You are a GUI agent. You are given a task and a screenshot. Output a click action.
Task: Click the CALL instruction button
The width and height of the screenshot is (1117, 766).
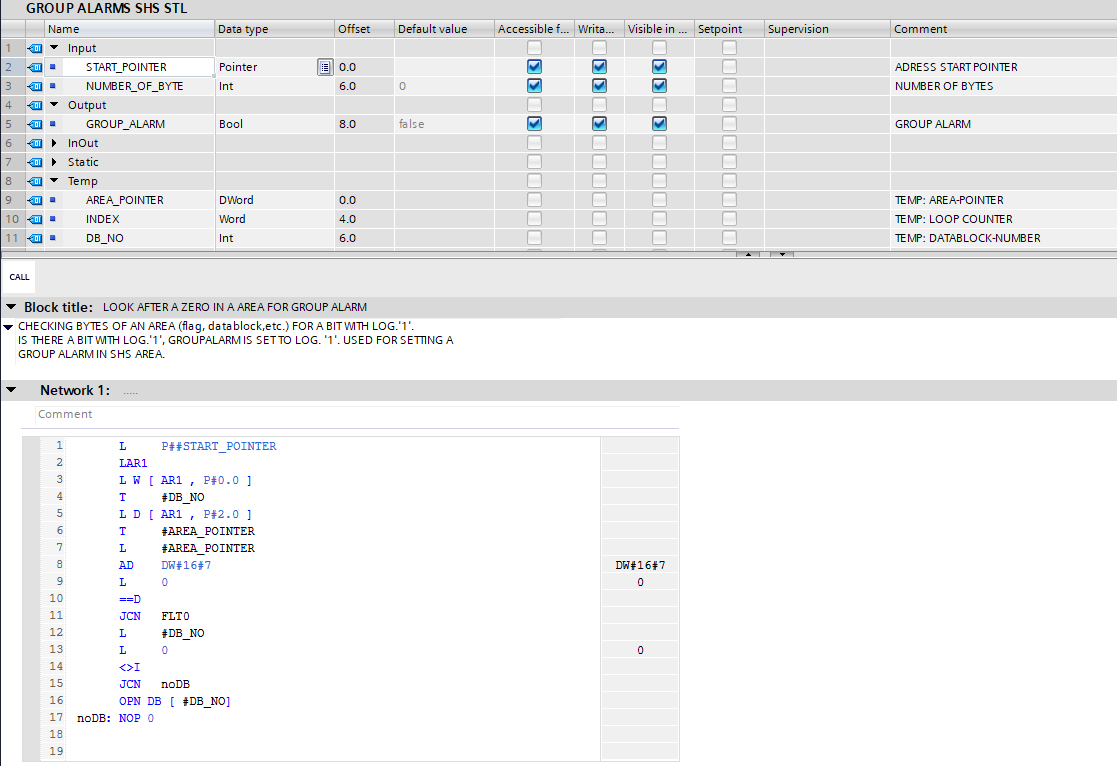19,277
